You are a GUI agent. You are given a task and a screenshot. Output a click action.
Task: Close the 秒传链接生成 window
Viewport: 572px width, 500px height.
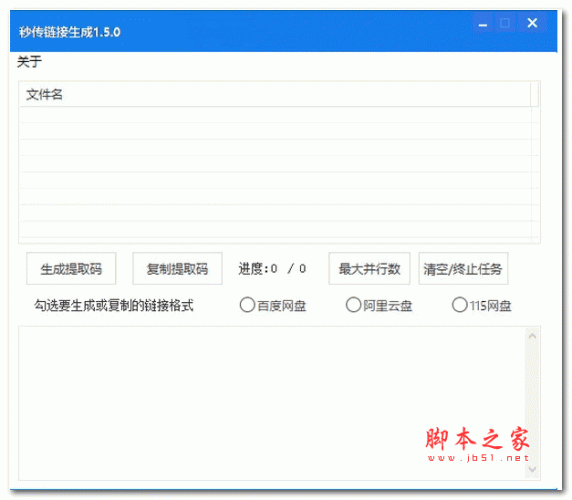tap(532, 23)
